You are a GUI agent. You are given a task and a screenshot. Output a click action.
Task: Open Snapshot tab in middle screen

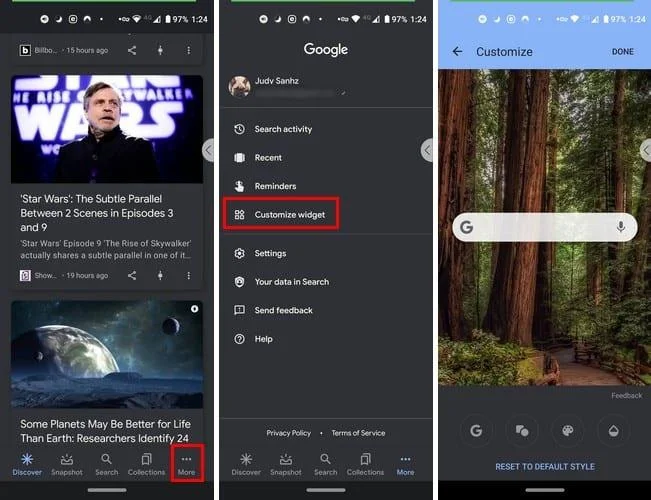(286, 464)
